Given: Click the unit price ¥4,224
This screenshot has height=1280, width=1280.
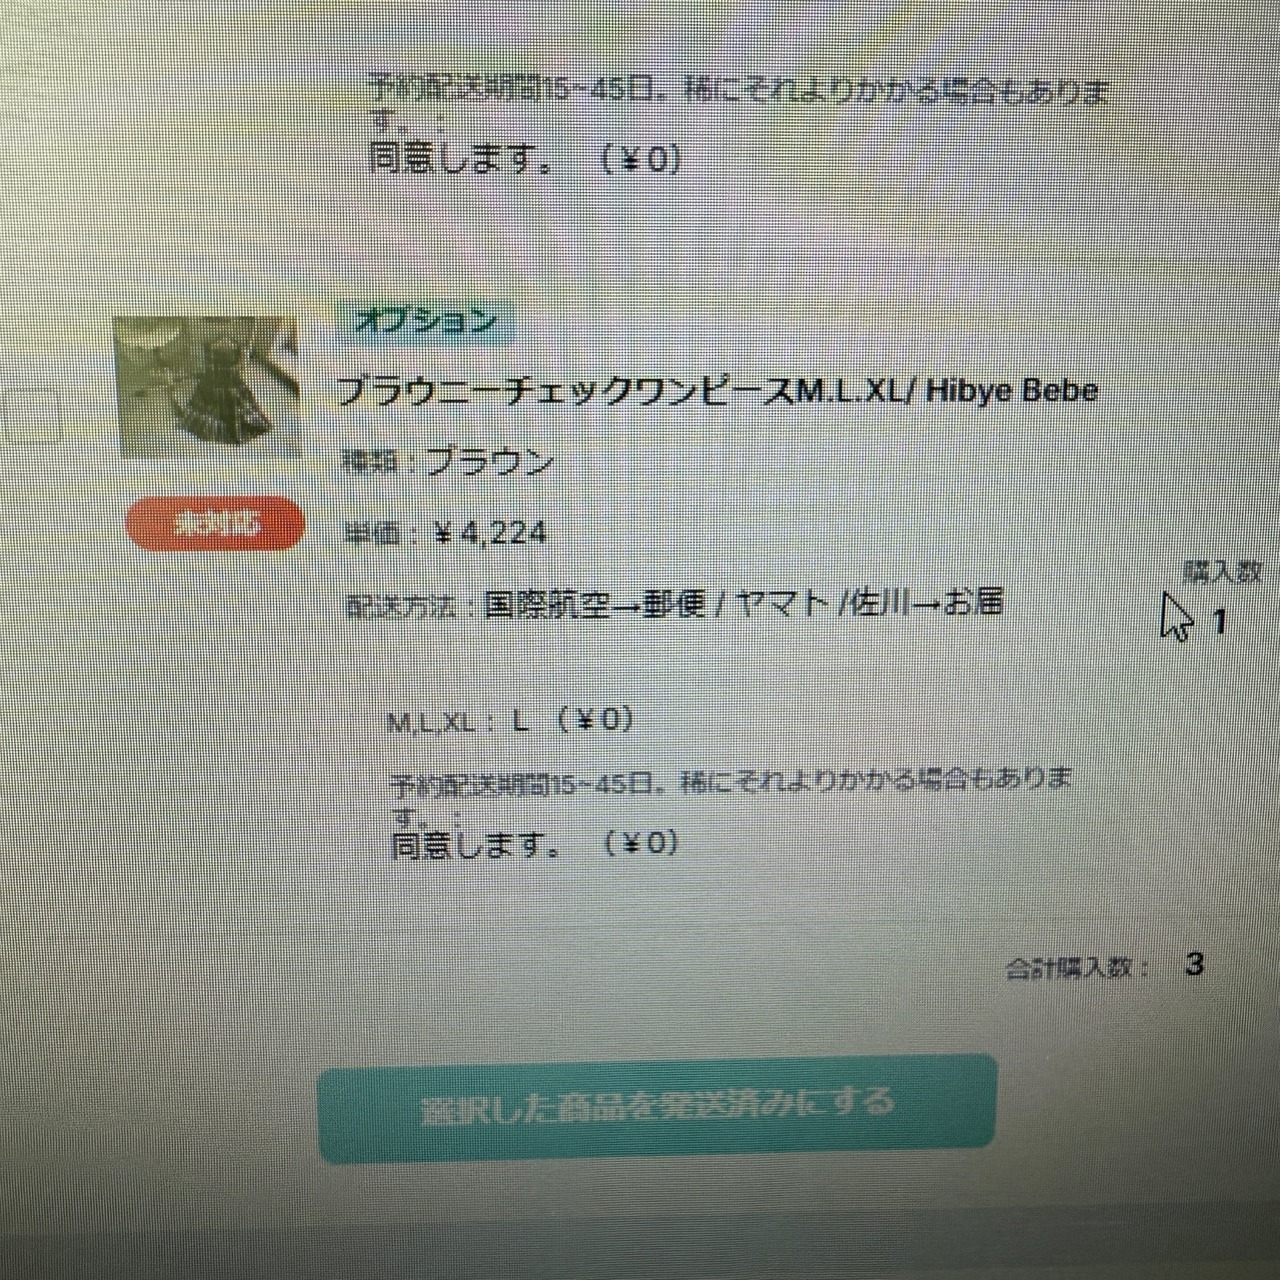Looking at the screenshot, I should pyautogui.click(x=491, y=533).
